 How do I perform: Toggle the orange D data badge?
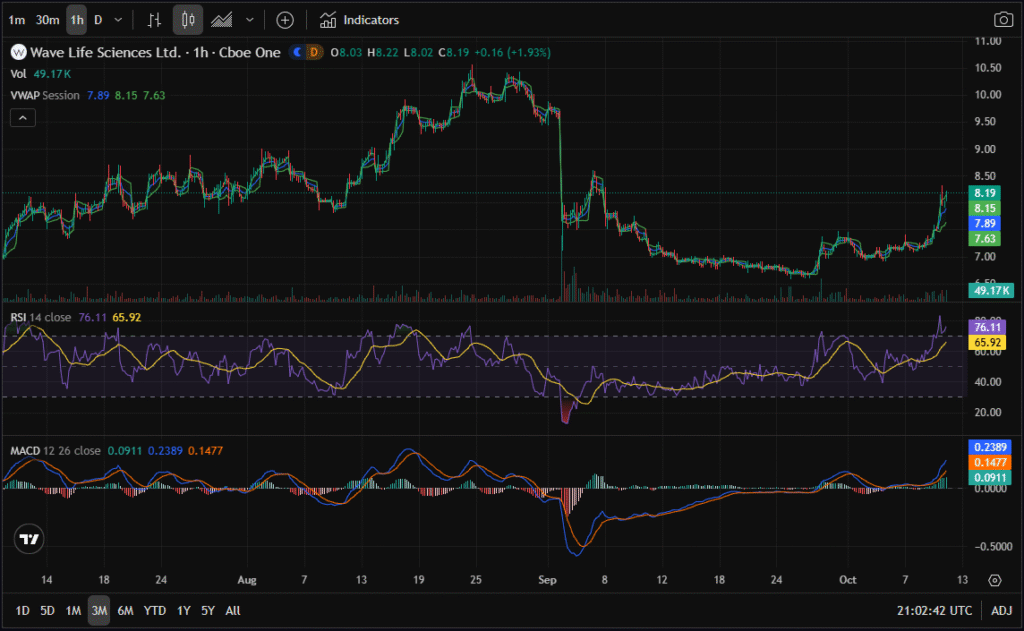[x=313, y=52]
